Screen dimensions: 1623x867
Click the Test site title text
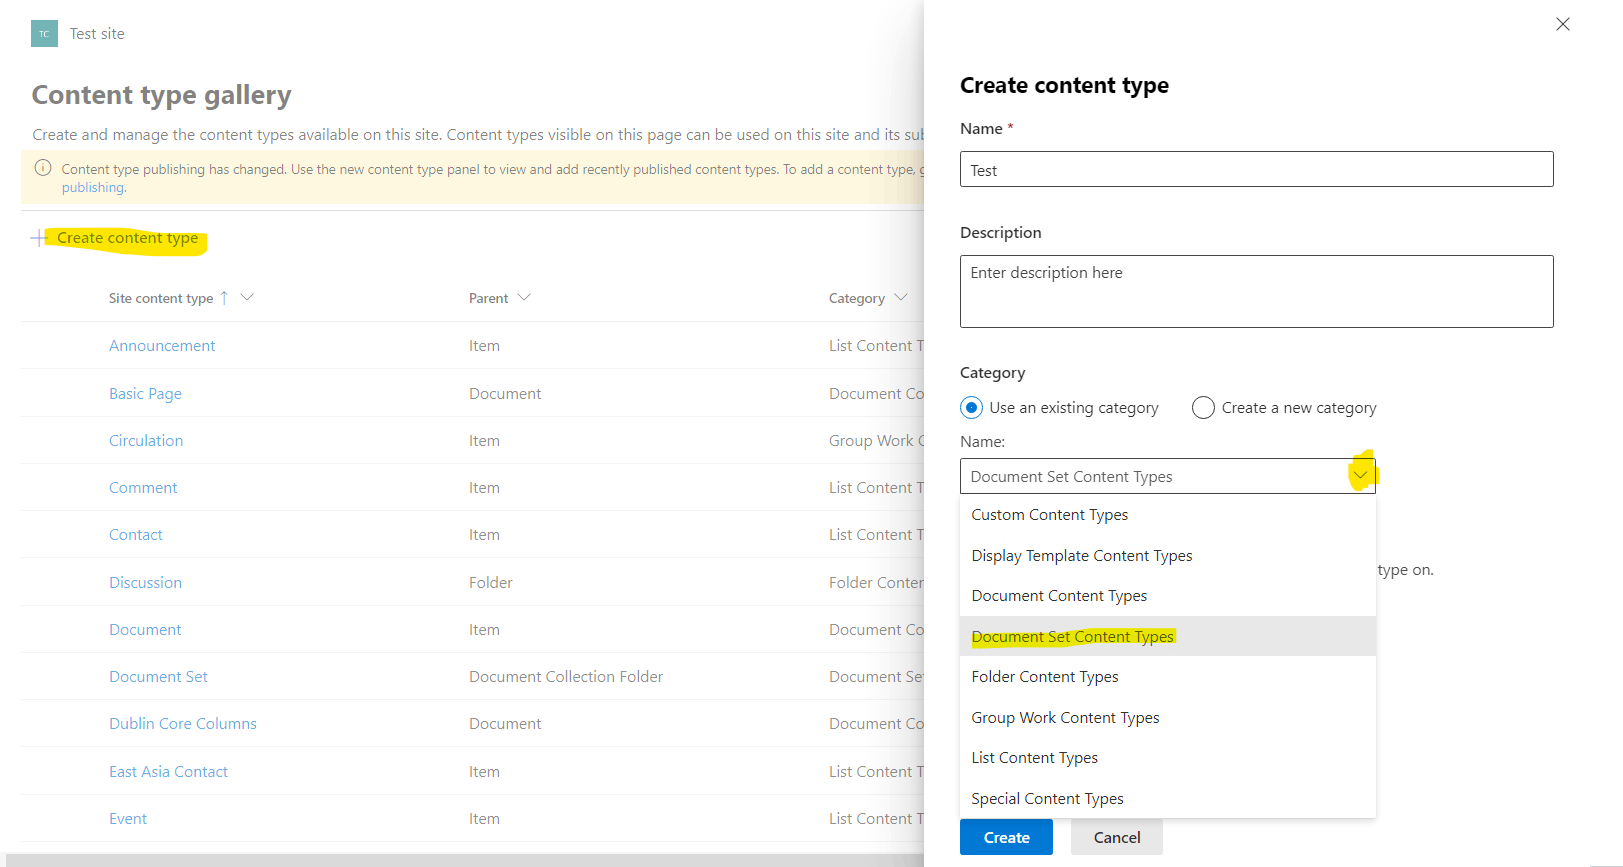97,34
